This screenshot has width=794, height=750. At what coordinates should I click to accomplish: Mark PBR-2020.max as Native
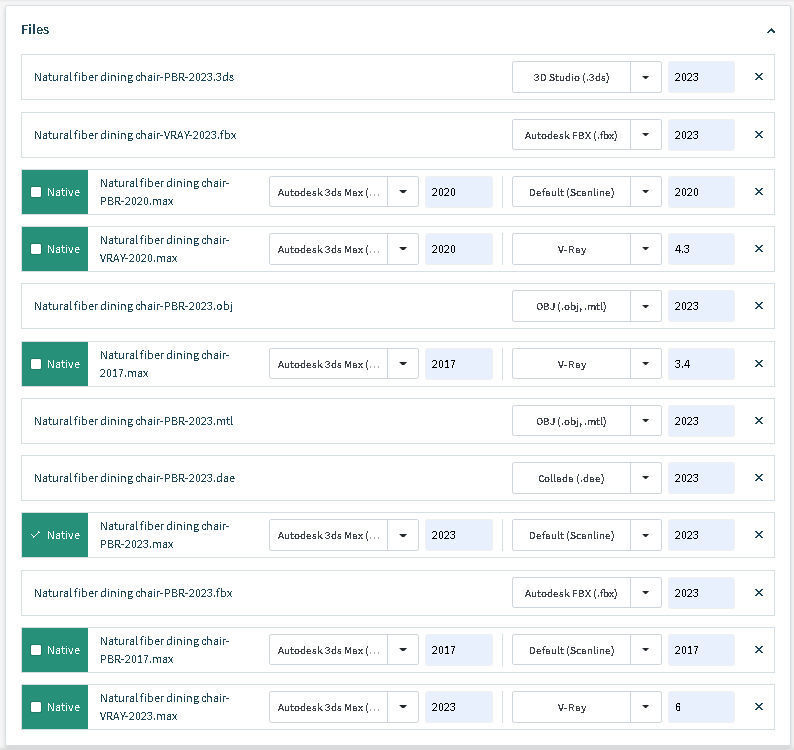(37, 192)
